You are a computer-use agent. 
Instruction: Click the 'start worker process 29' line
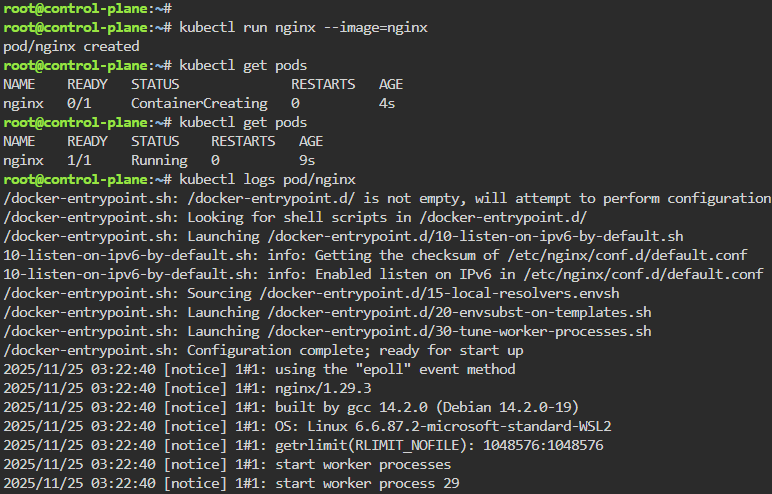coord(355,483)
